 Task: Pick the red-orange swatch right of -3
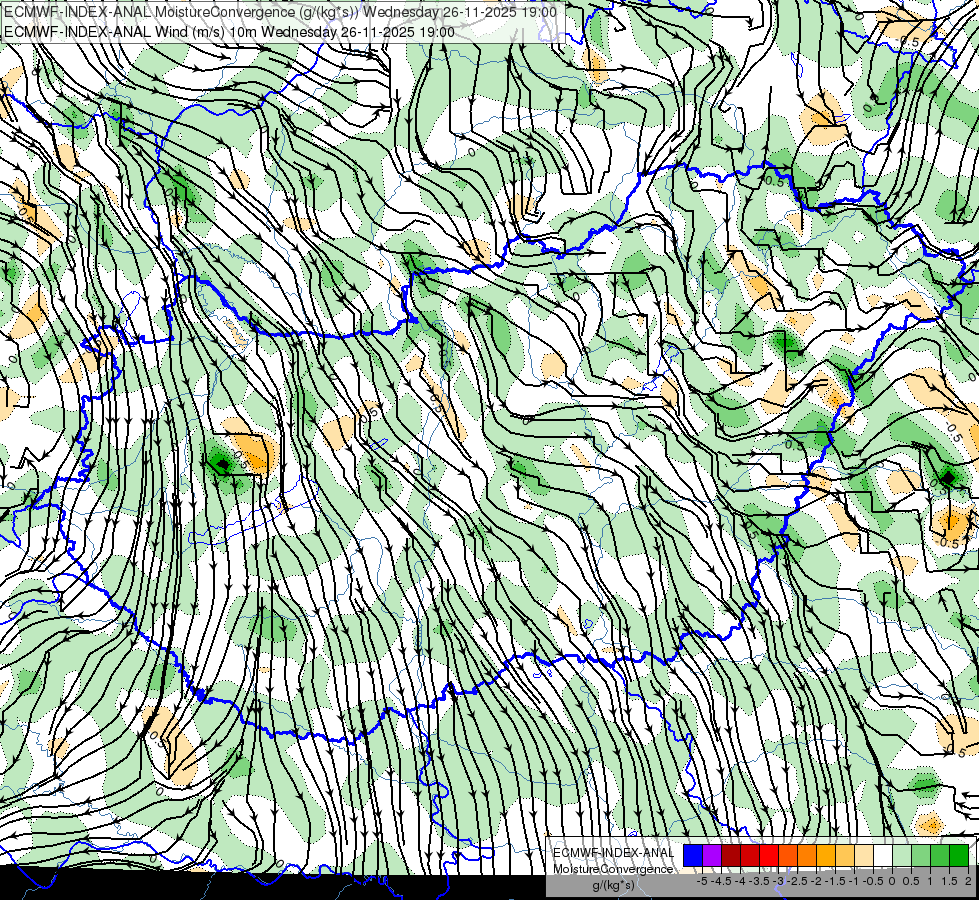coord(788,856)
